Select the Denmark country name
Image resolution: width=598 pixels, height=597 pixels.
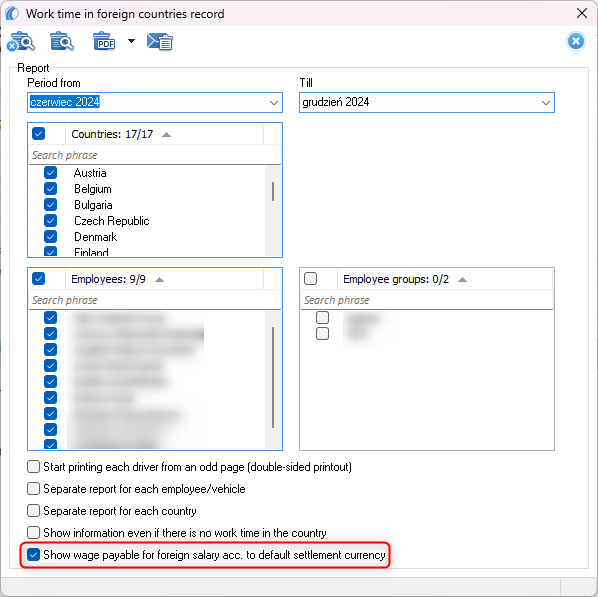(x=95, y=237)
